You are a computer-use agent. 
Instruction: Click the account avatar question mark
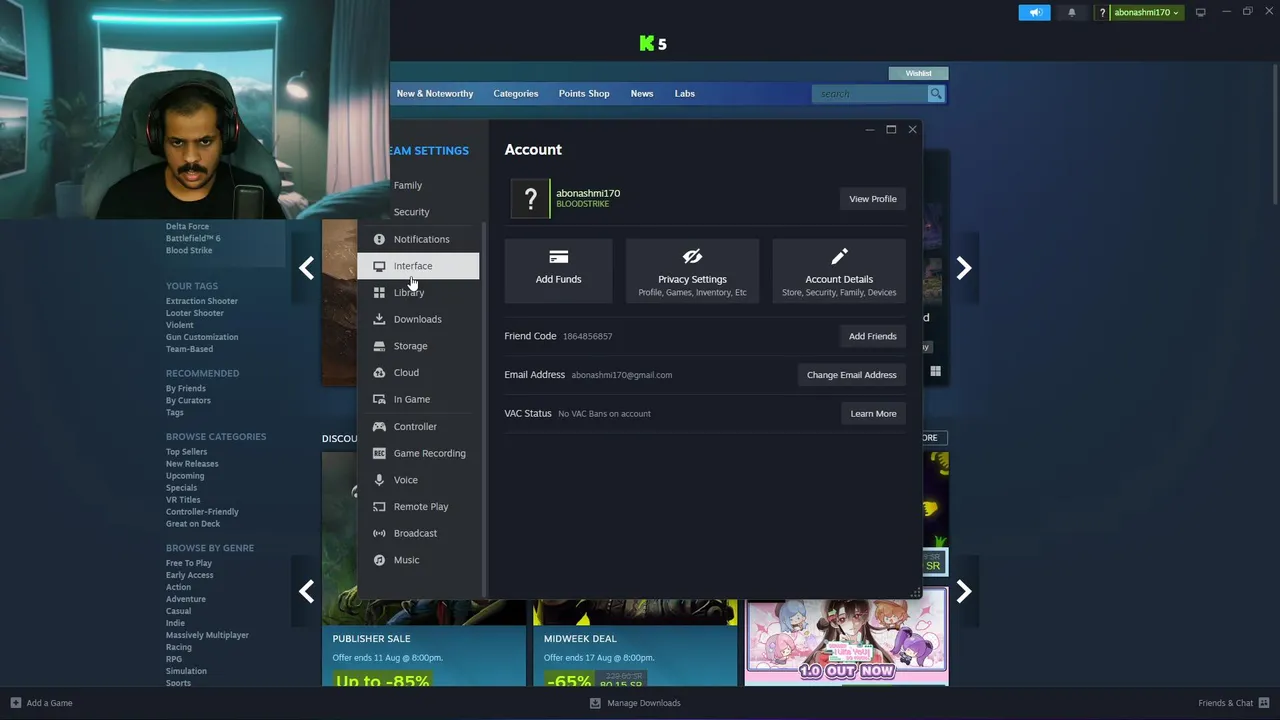(x=530, y=199)
